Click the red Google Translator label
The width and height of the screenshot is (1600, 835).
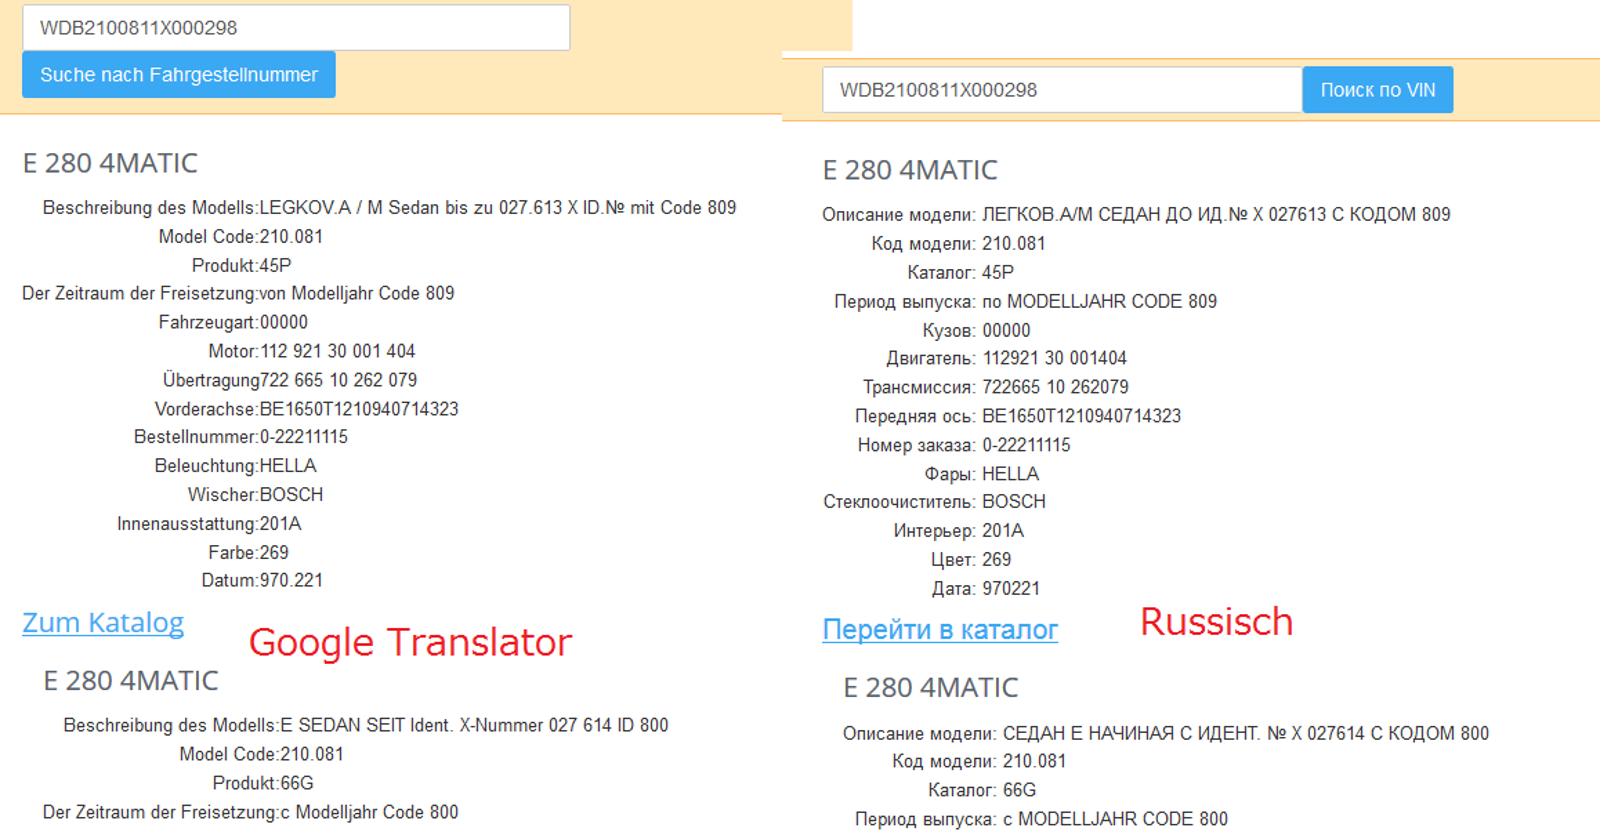410,642
